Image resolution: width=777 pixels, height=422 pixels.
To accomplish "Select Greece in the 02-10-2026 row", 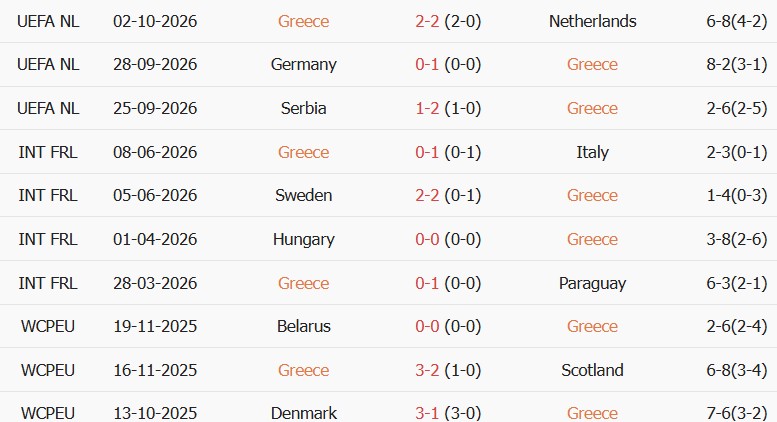I will (303, 21).
